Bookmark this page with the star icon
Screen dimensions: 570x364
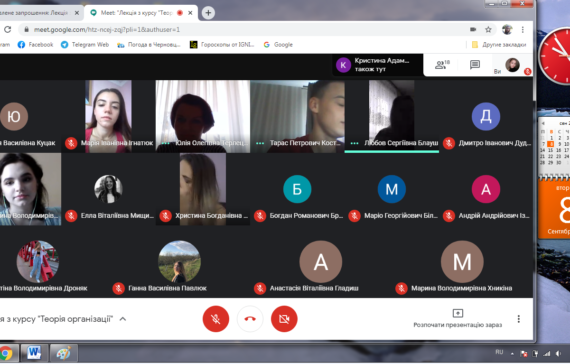tap(488, 29)
